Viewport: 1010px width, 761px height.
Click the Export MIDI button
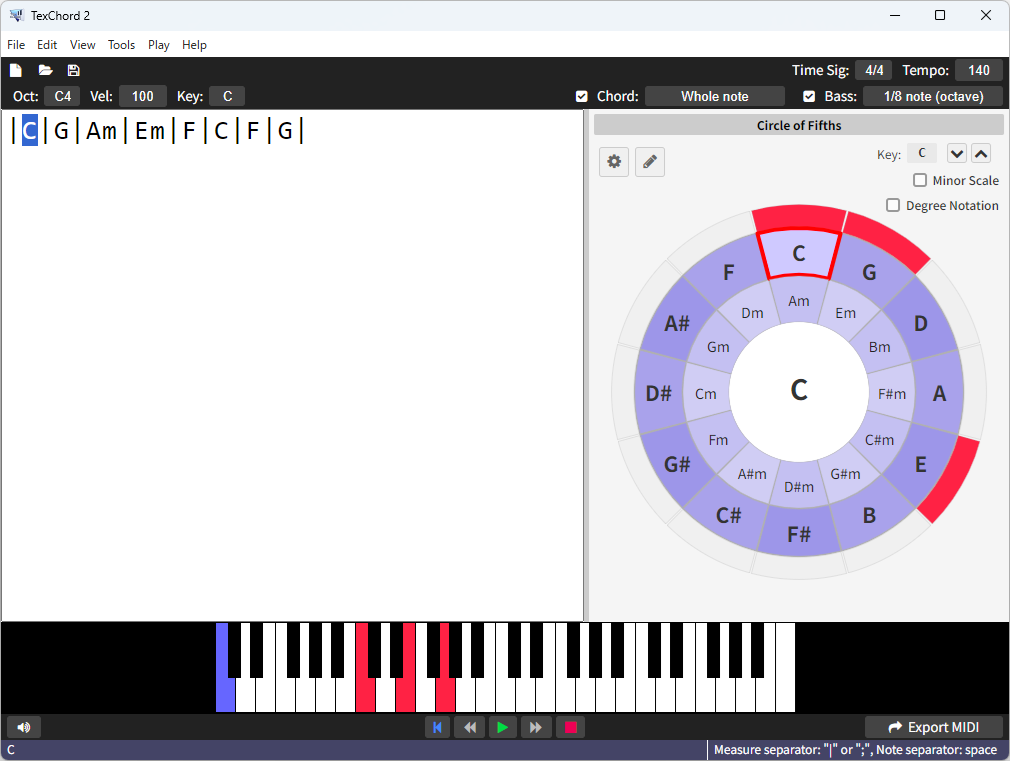coord(933,727)
